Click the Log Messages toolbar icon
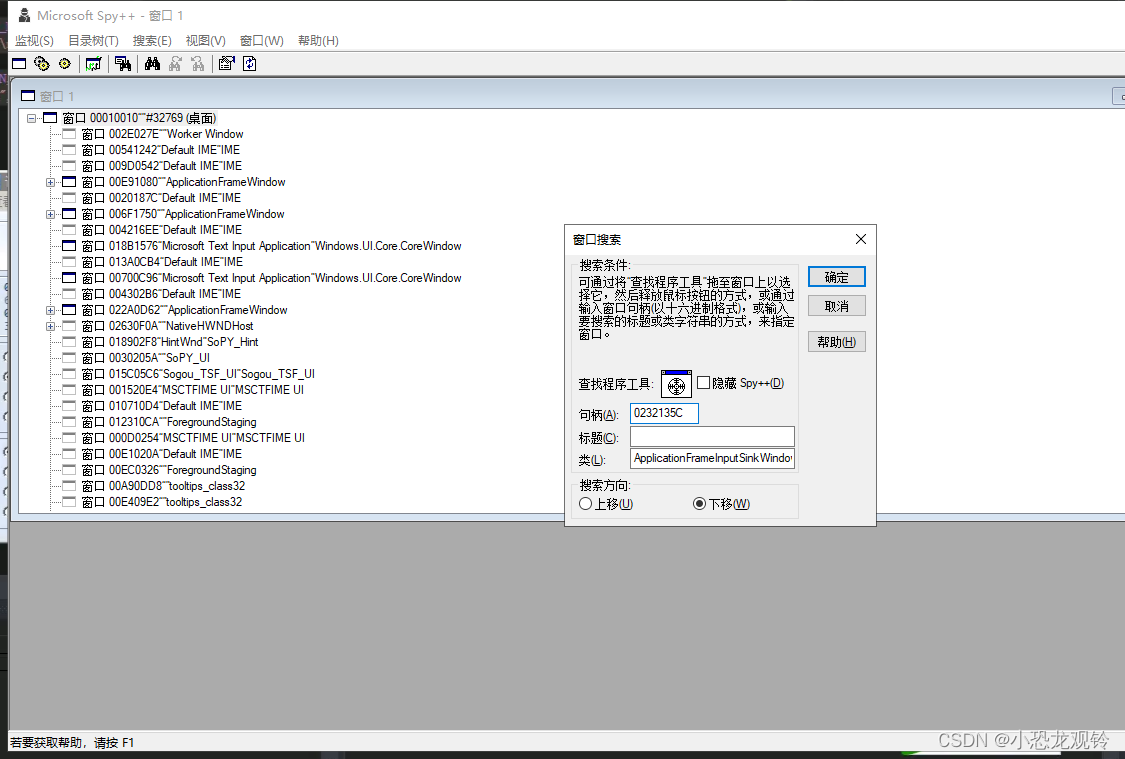Screen dimensions: 1125x759 pos(93,64)
